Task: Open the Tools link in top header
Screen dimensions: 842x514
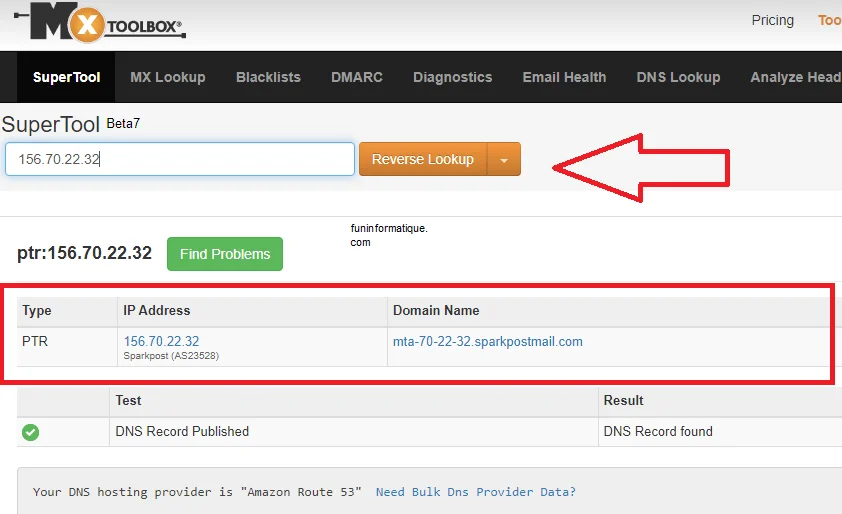Action: coord(830,20)
